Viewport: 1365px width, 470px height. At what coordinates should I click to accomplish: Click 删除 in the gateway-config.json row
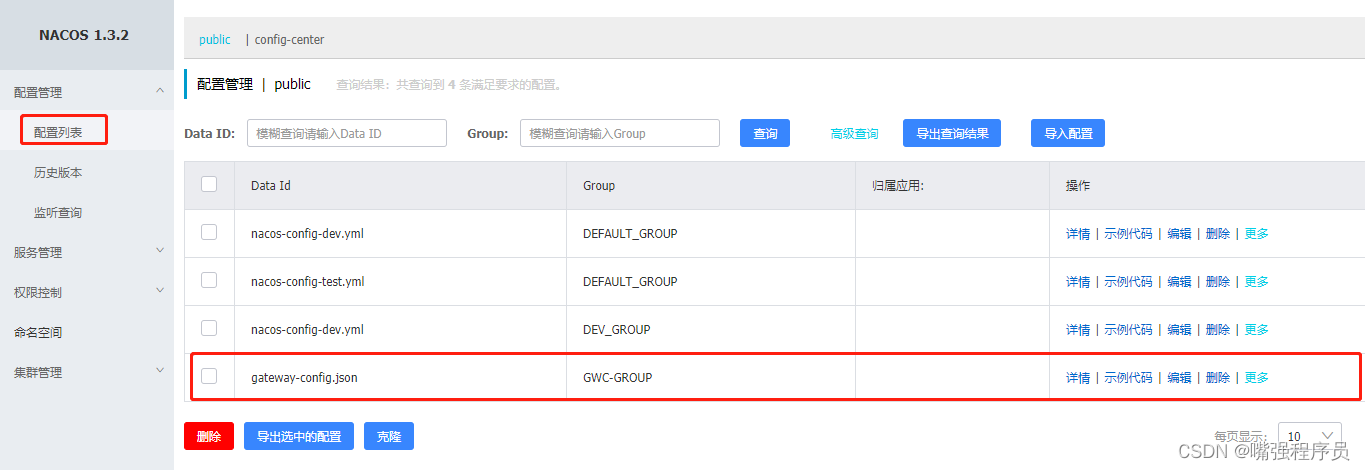[1218, 377]
